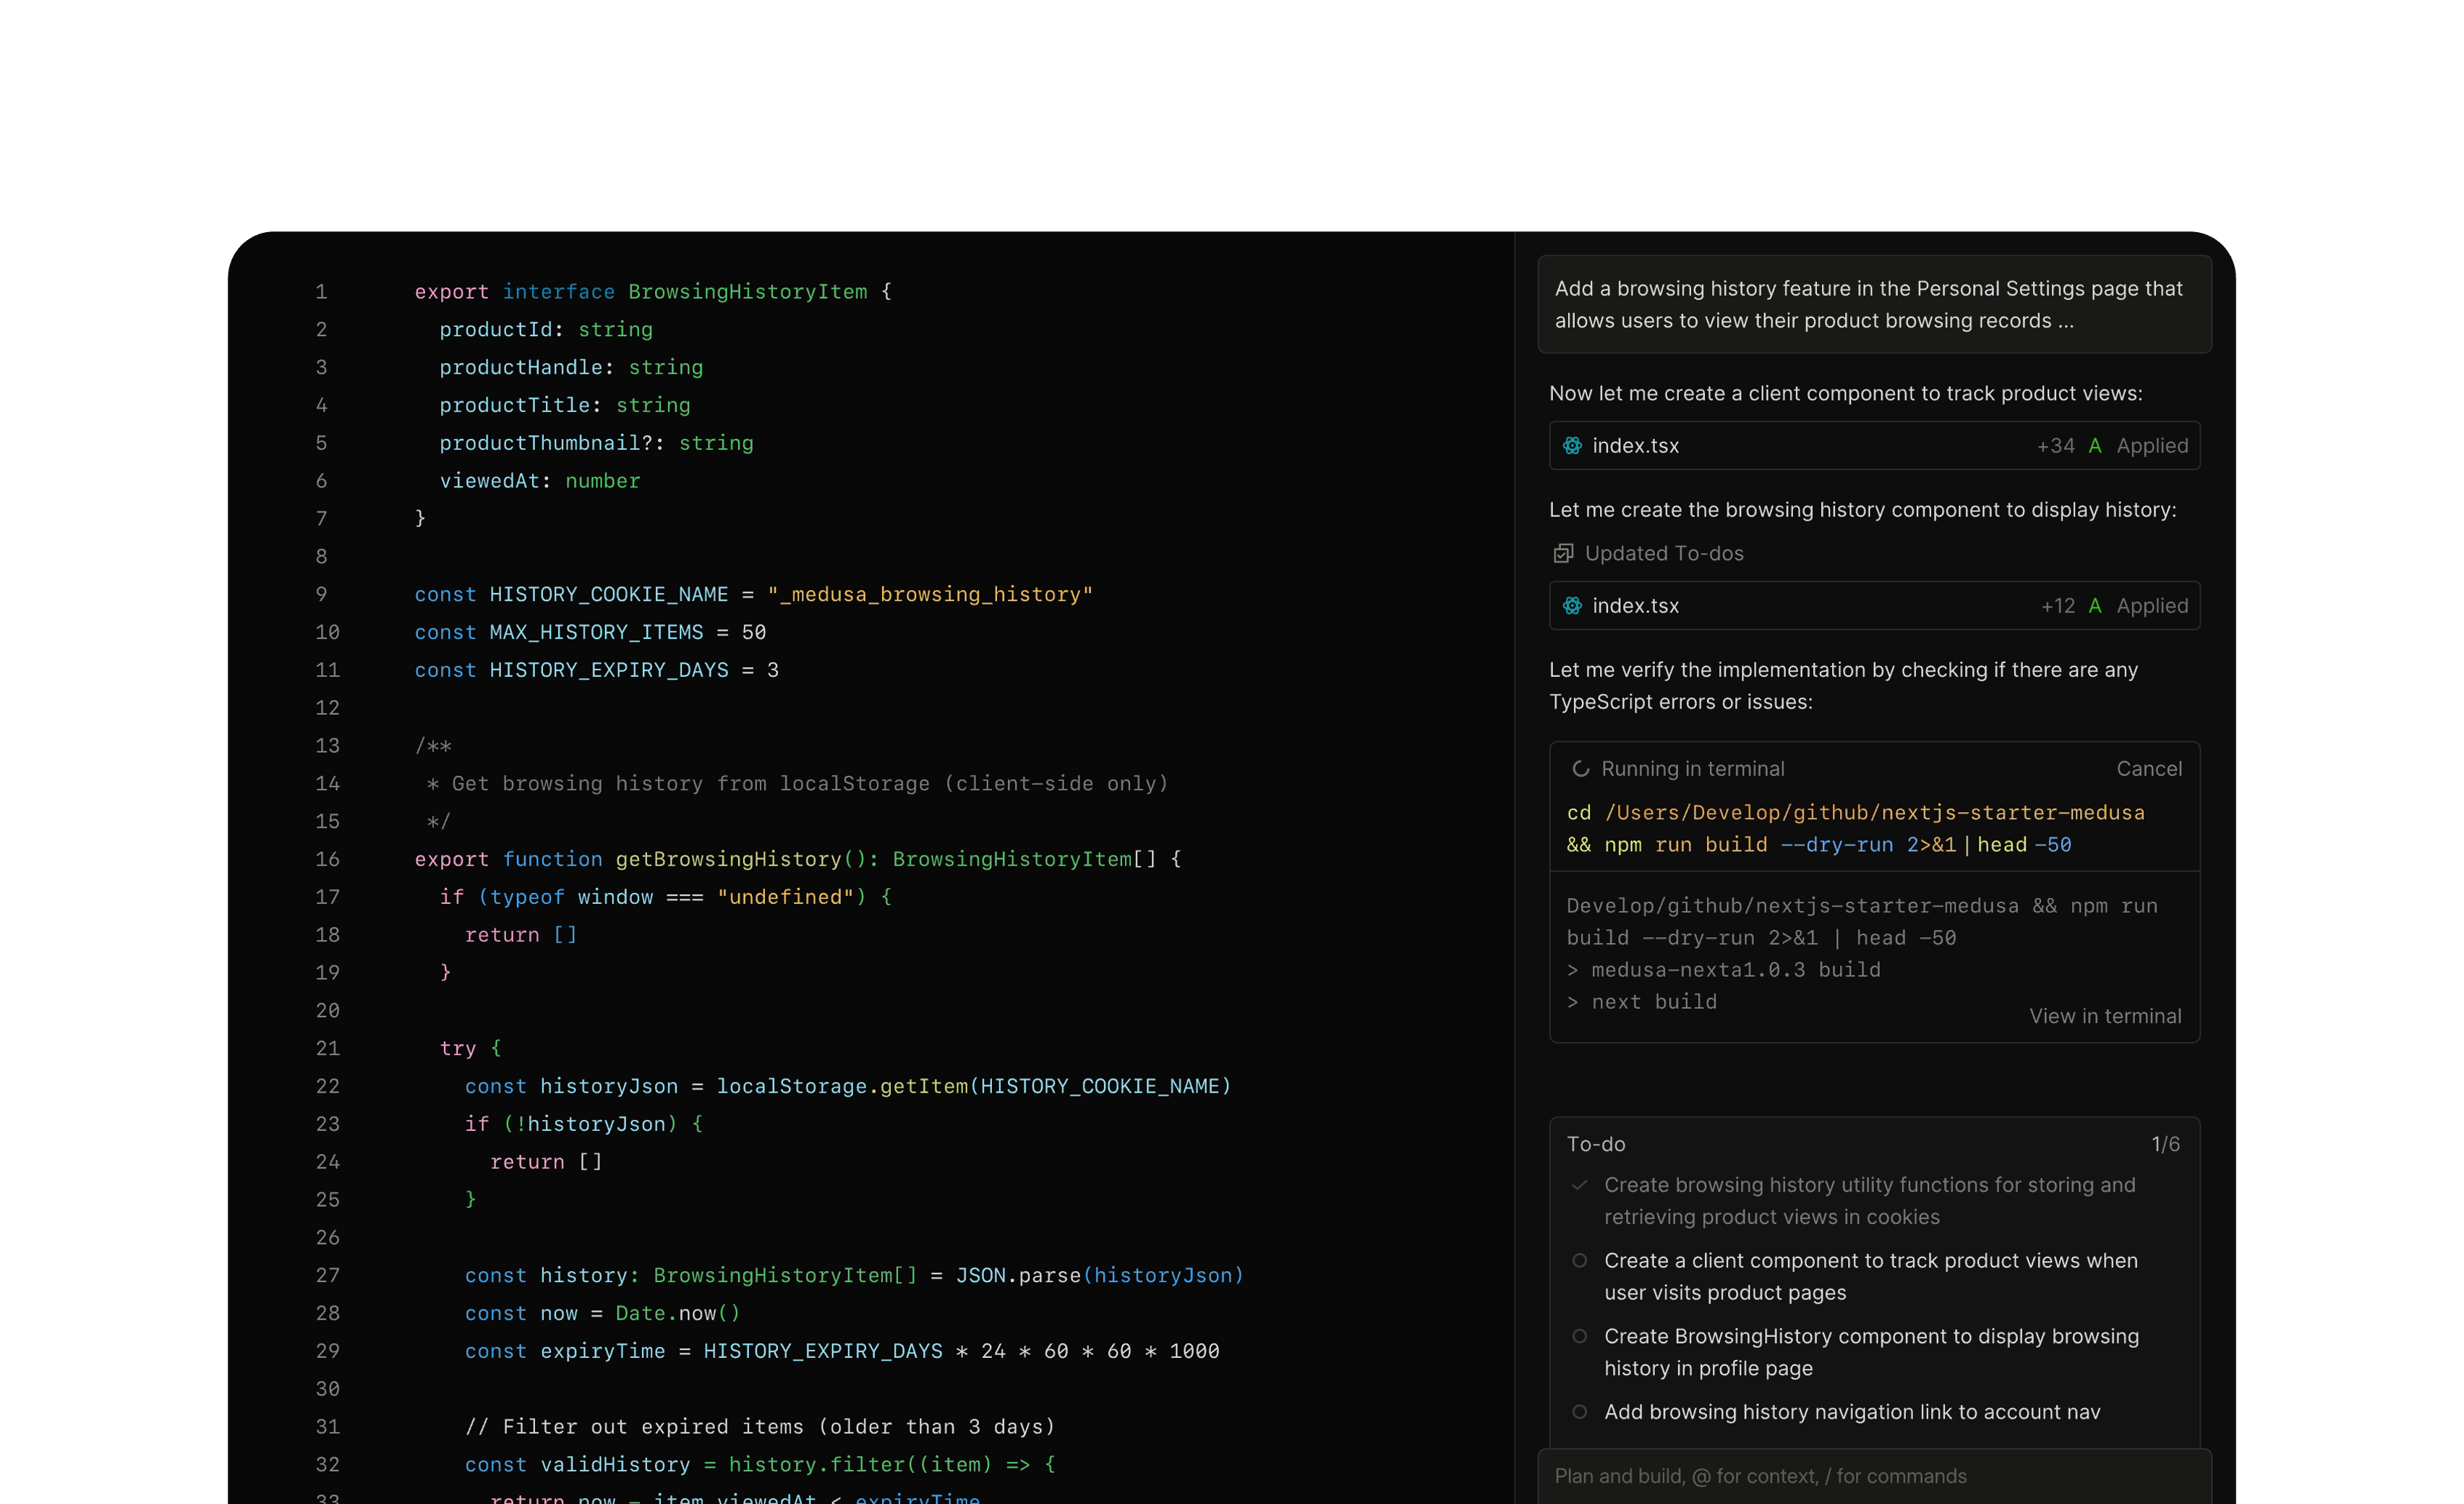Image resolution: width=2464 pixels, height=1504 pixels.
Task: Click the getBrowsingHistory function name on line 16
Action: tap(728, 860)
